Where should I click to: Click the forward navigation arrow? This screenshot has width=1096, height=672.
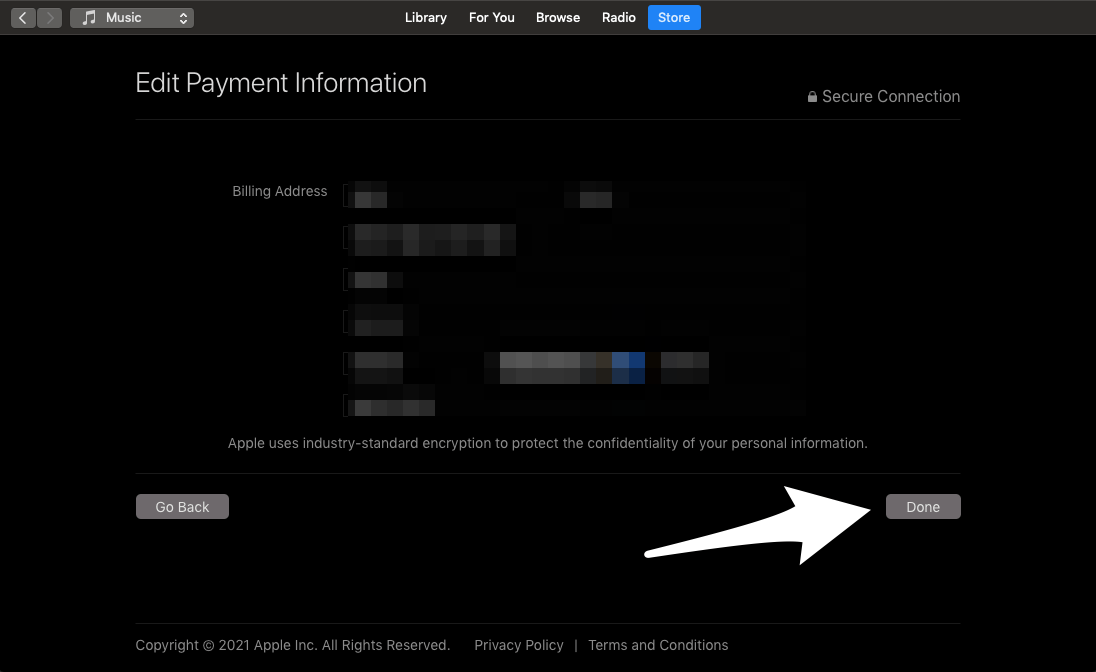point(50,17)
